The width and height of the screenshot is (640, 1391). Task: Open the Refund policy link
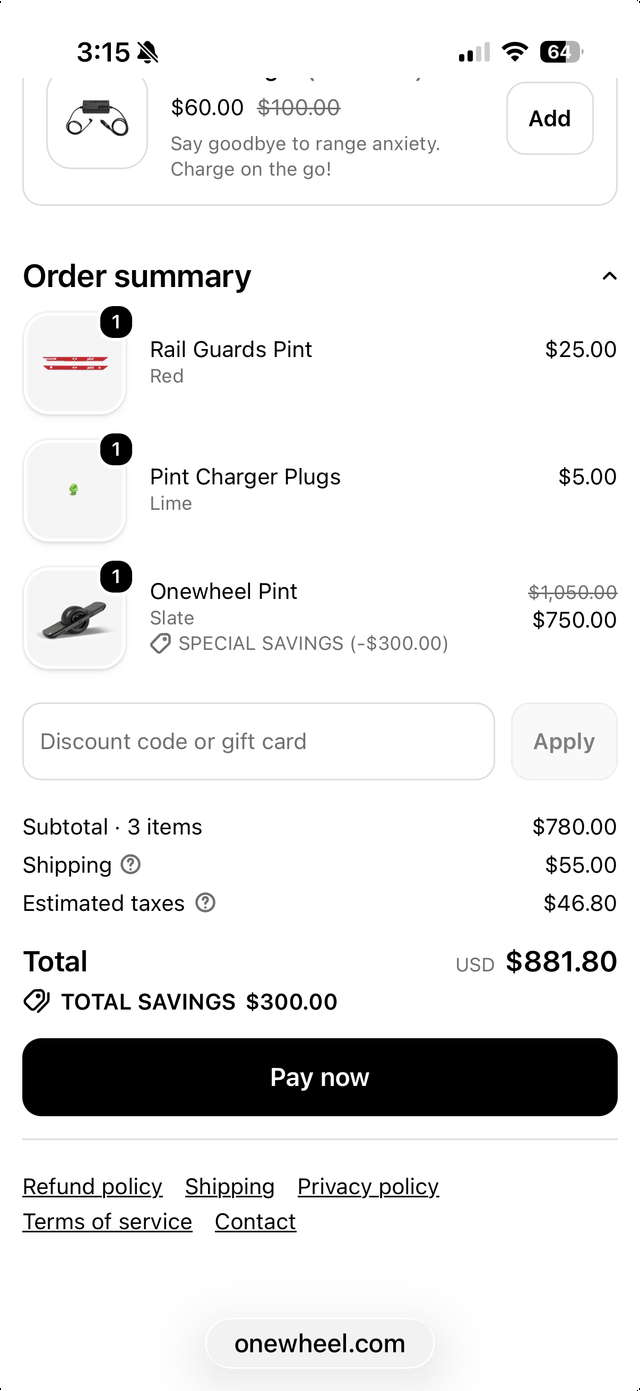point(92,1186)
